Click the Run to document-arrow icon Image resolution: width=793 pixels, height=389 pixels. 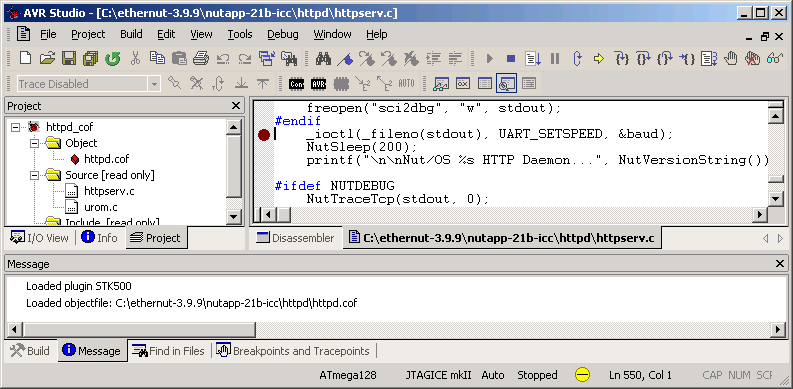tap(533, 59)
